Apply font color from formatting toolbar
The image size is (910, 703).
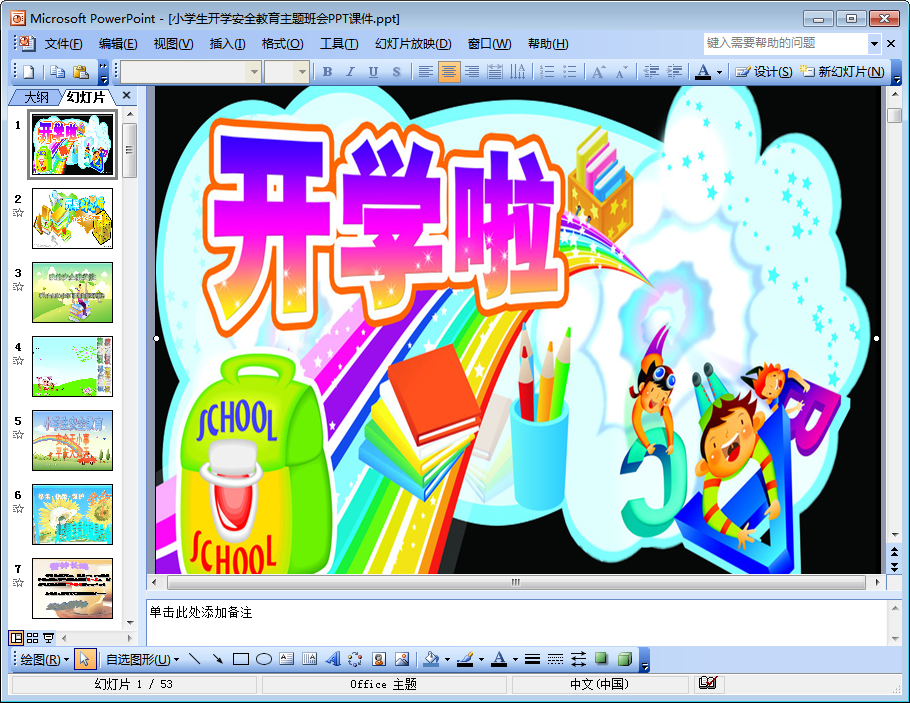point(703,72)
